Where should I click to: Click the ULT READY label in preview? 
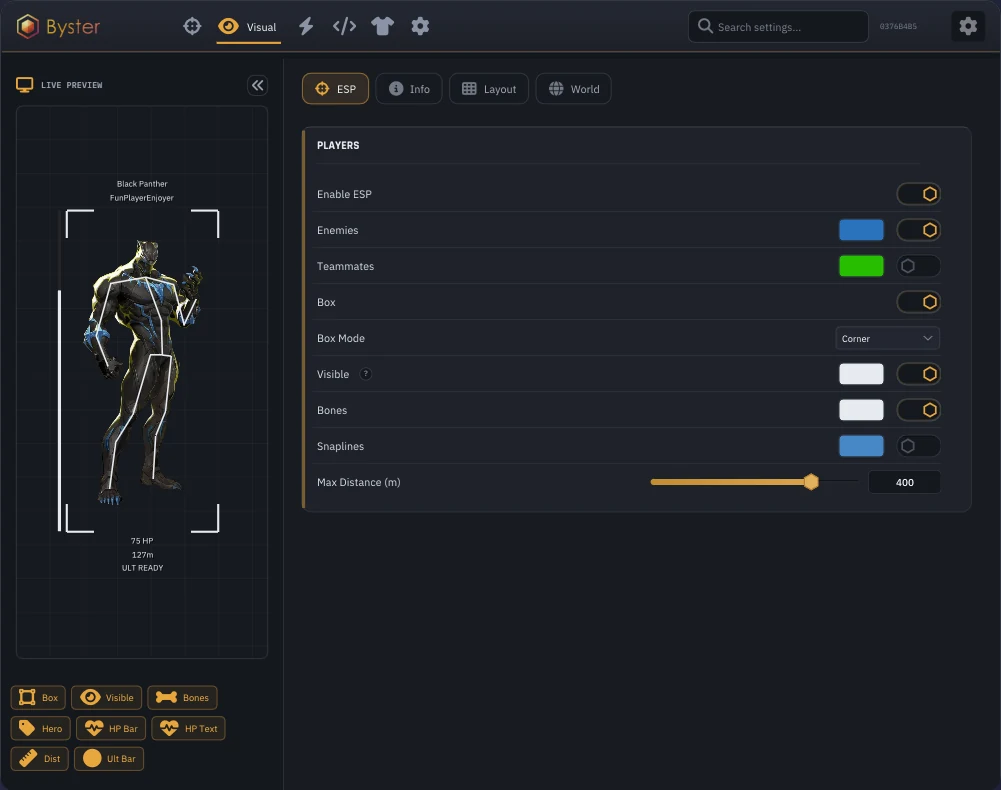click(142, 568)
